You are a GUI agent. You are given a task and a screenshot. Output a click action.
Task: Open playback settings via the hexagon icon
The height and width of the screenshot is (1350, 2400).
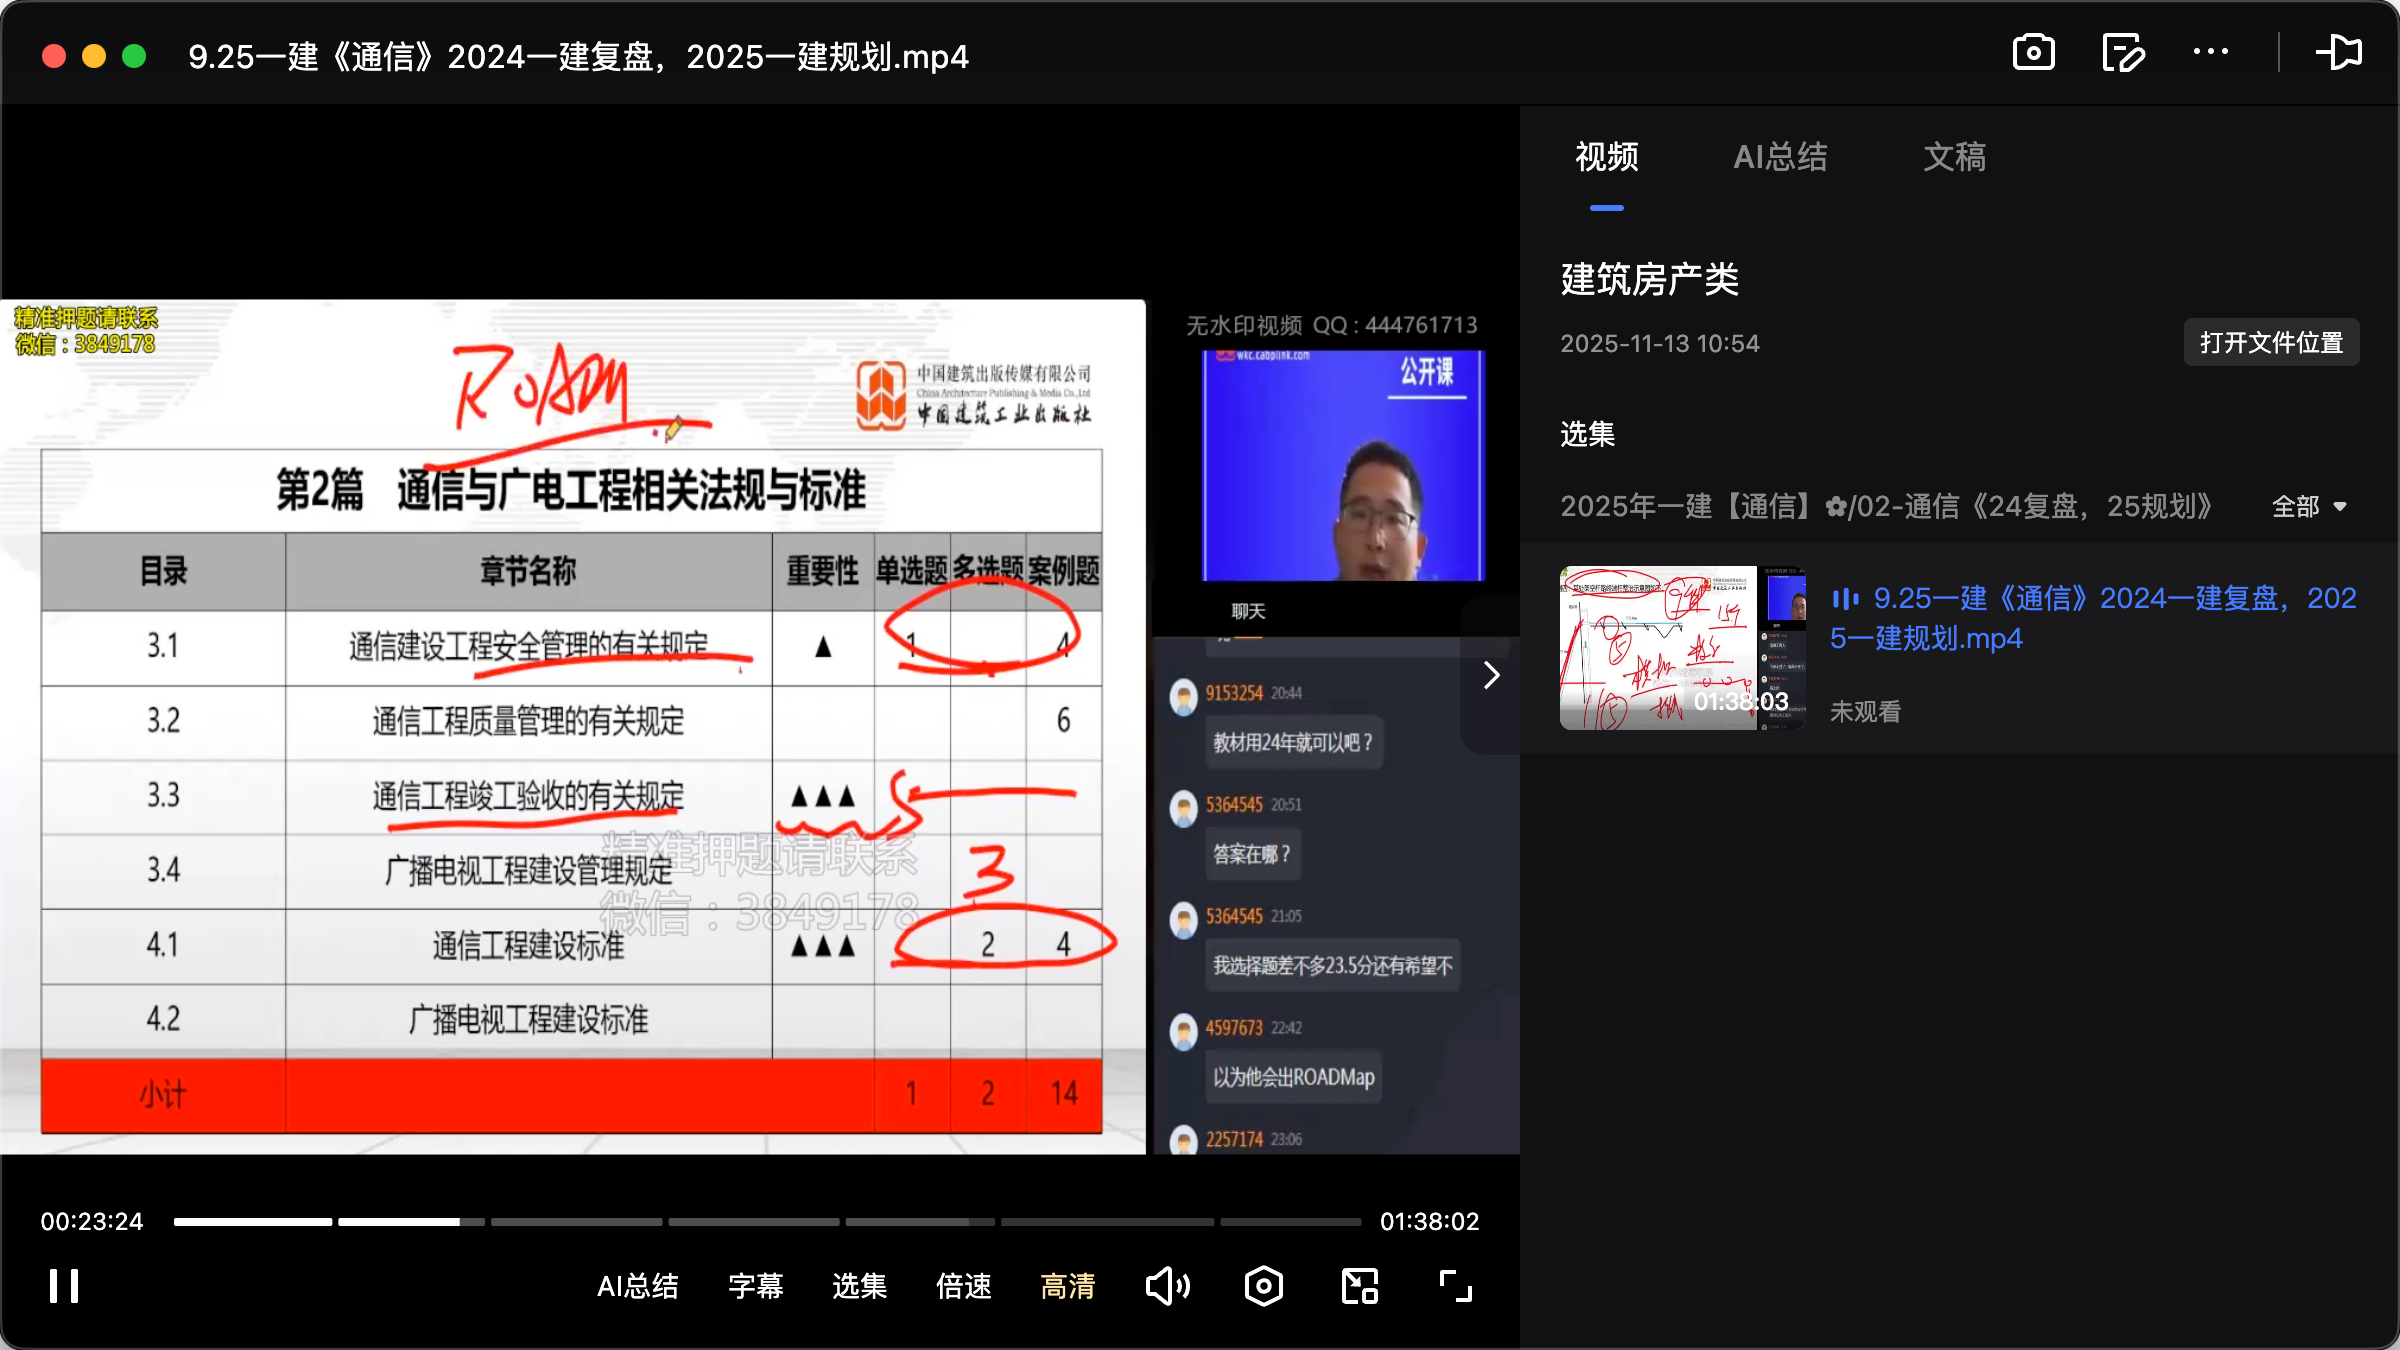[x=1263, y=1286]
